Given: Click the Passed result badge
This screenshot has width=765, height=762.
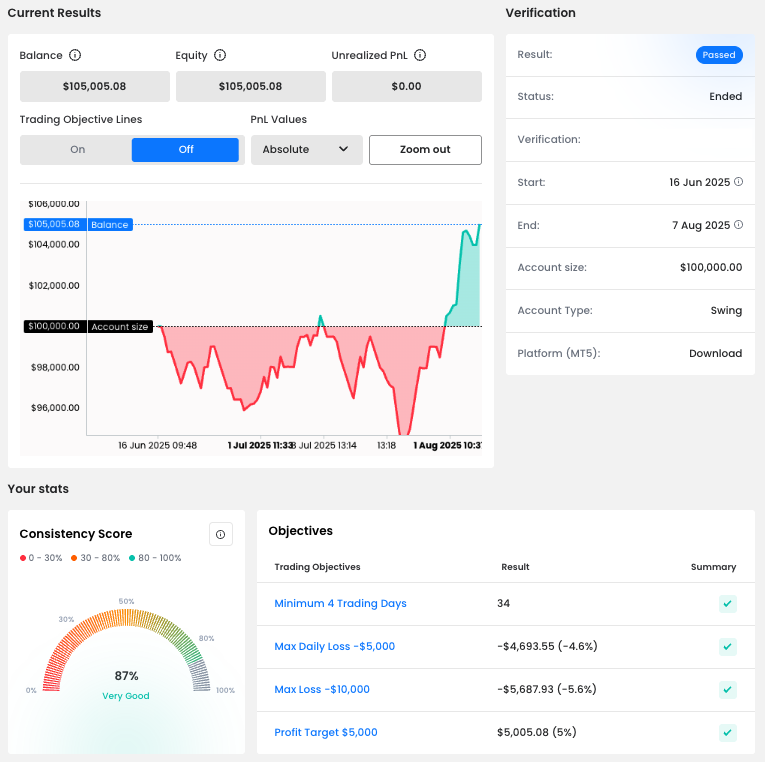Looking at the screenshot, I should 719,55.
